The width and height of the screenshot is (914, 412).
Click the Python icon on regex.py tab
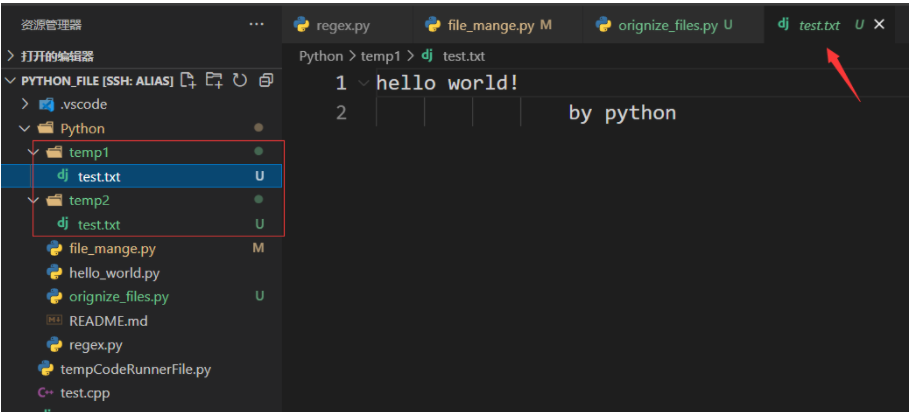tap(301, 25)
